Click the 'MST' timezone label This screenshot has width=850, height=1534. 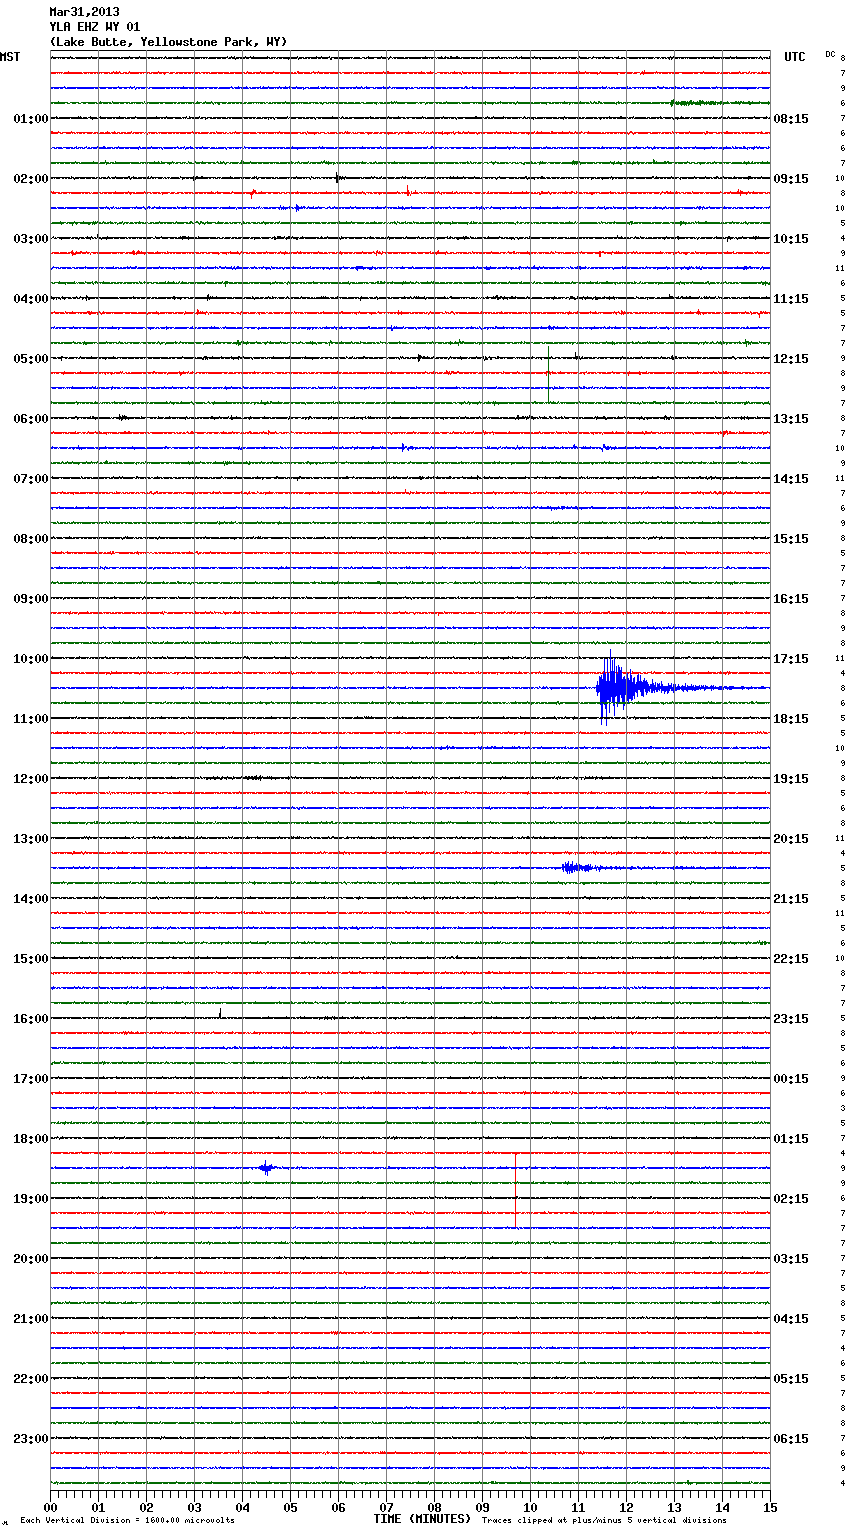pyautogui.click(x=10, y=57)
